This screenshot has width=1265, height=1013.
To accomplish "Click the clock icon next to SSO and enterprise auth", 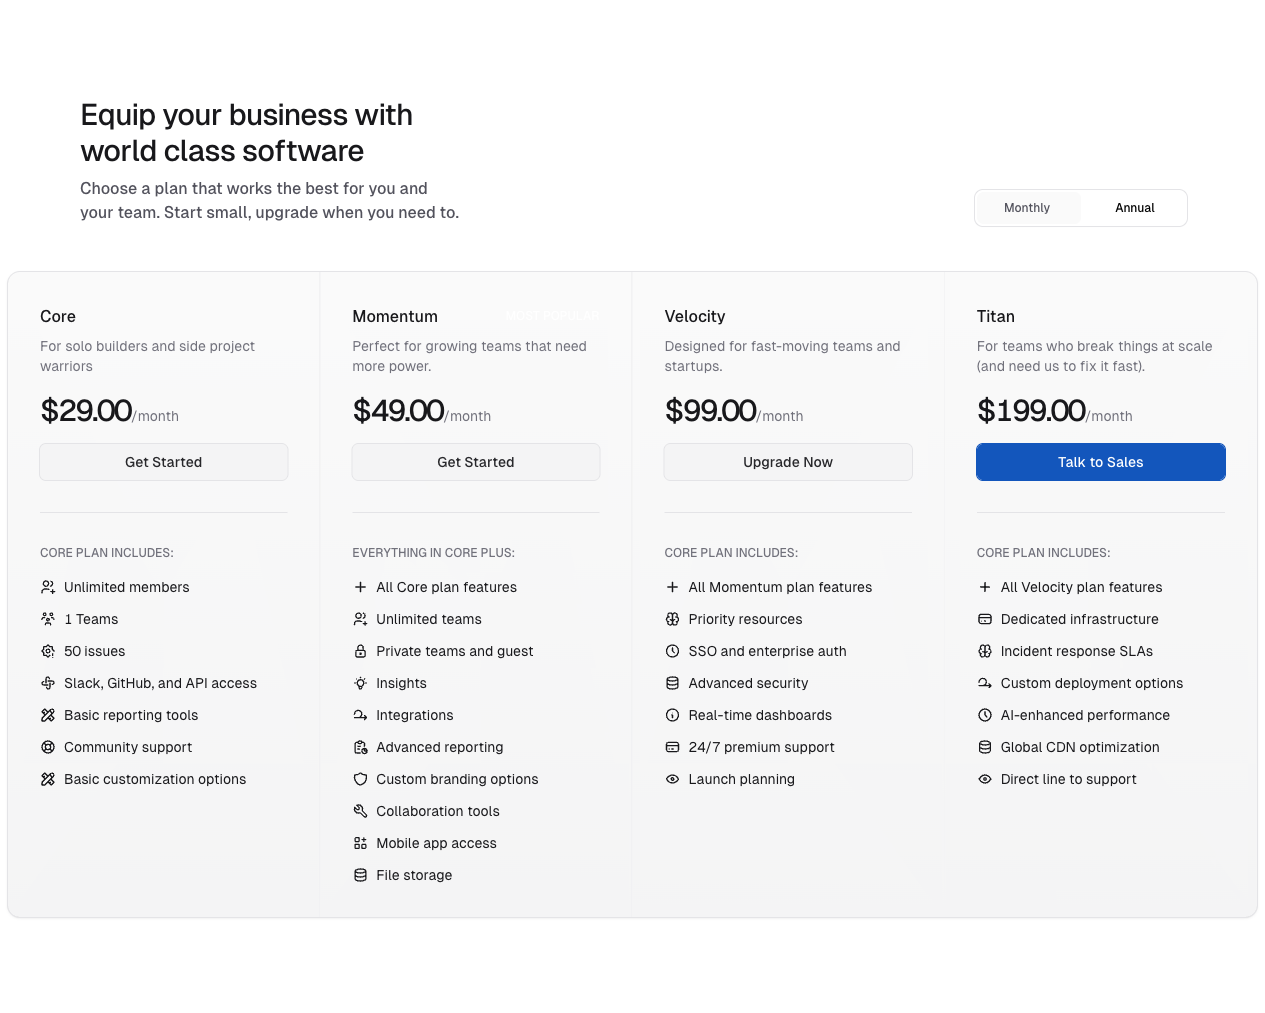I will (x=672, y=651).
